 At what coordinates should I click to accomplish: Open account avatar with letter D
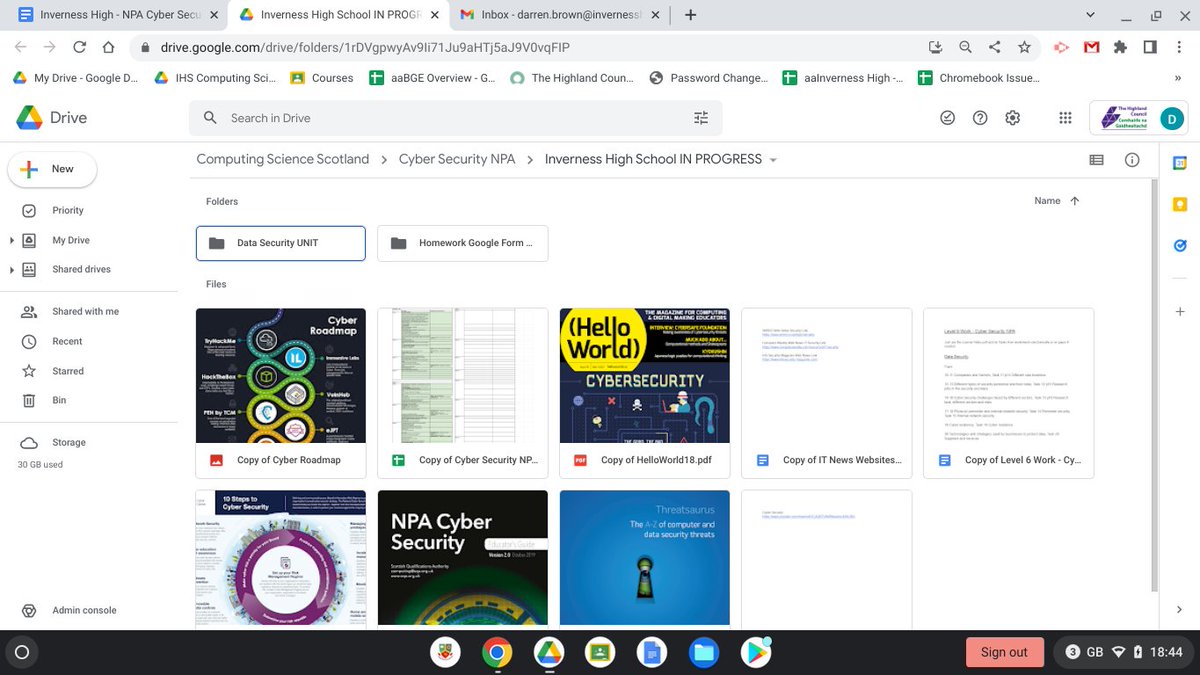click(1171, 118)
